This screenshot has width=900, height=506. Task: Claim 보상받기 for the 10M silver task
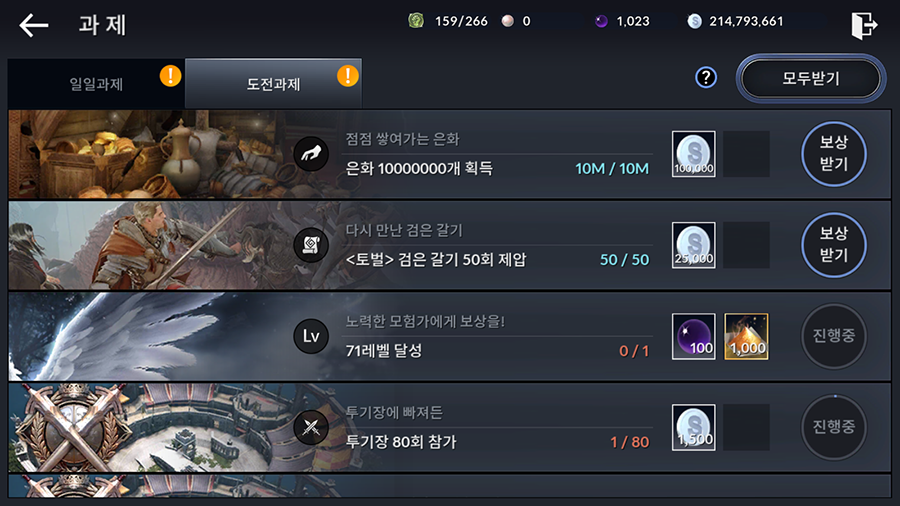pos(833,153)
